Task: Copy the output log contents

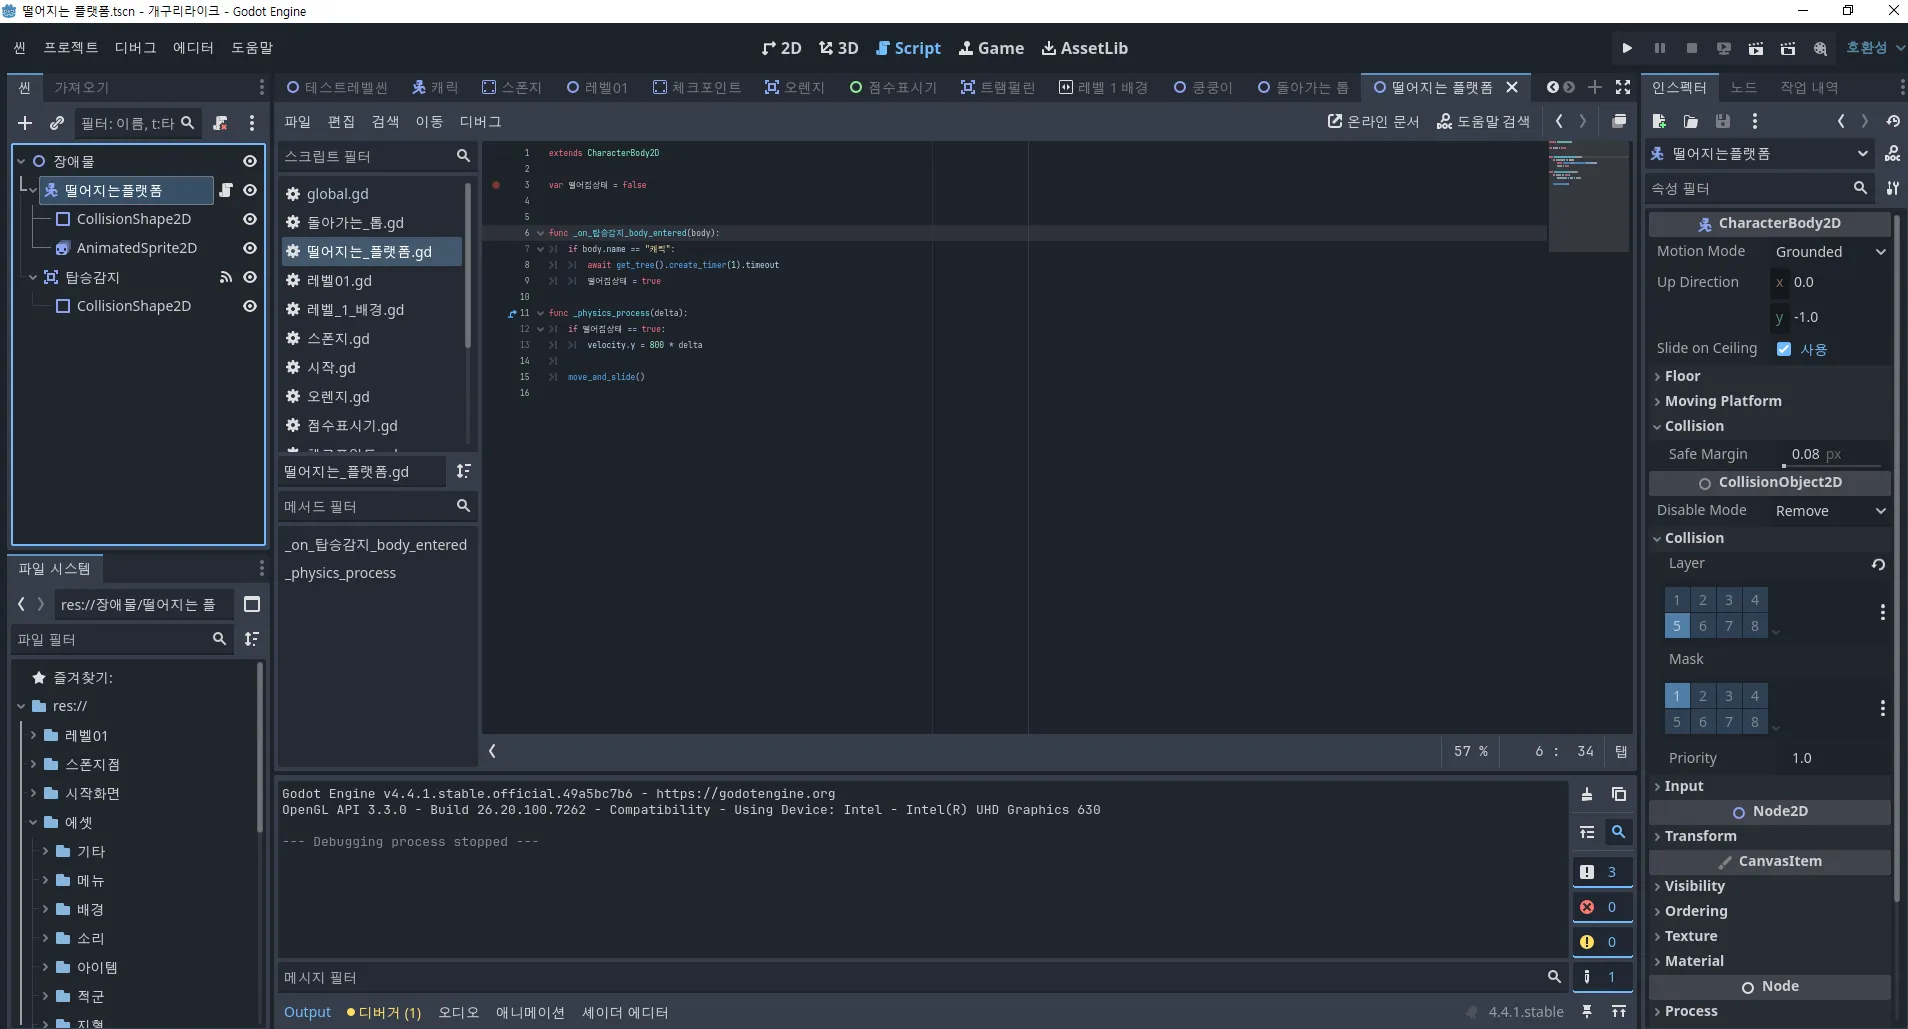Action: 1619,794
